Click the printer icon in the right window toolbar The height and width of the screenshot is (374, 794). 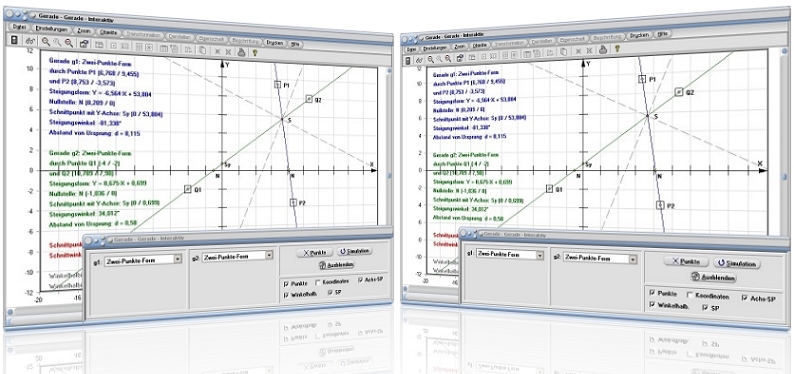pyautogui.click(x=603, y=49)
